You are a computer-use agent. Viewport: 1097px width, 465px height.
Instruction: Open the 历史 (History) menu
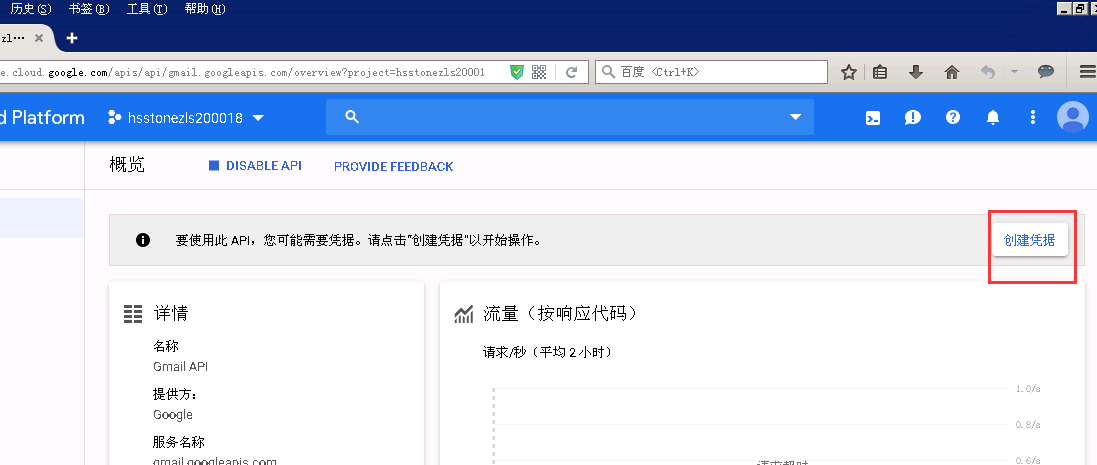coord(31,9)
